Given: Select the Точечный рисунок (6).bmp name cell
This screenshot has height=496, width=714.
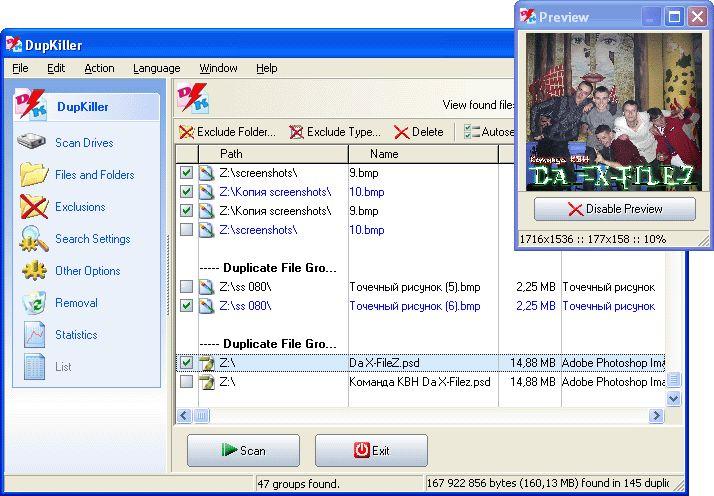Looking at the screenshot, I should [x=415, y=306].
